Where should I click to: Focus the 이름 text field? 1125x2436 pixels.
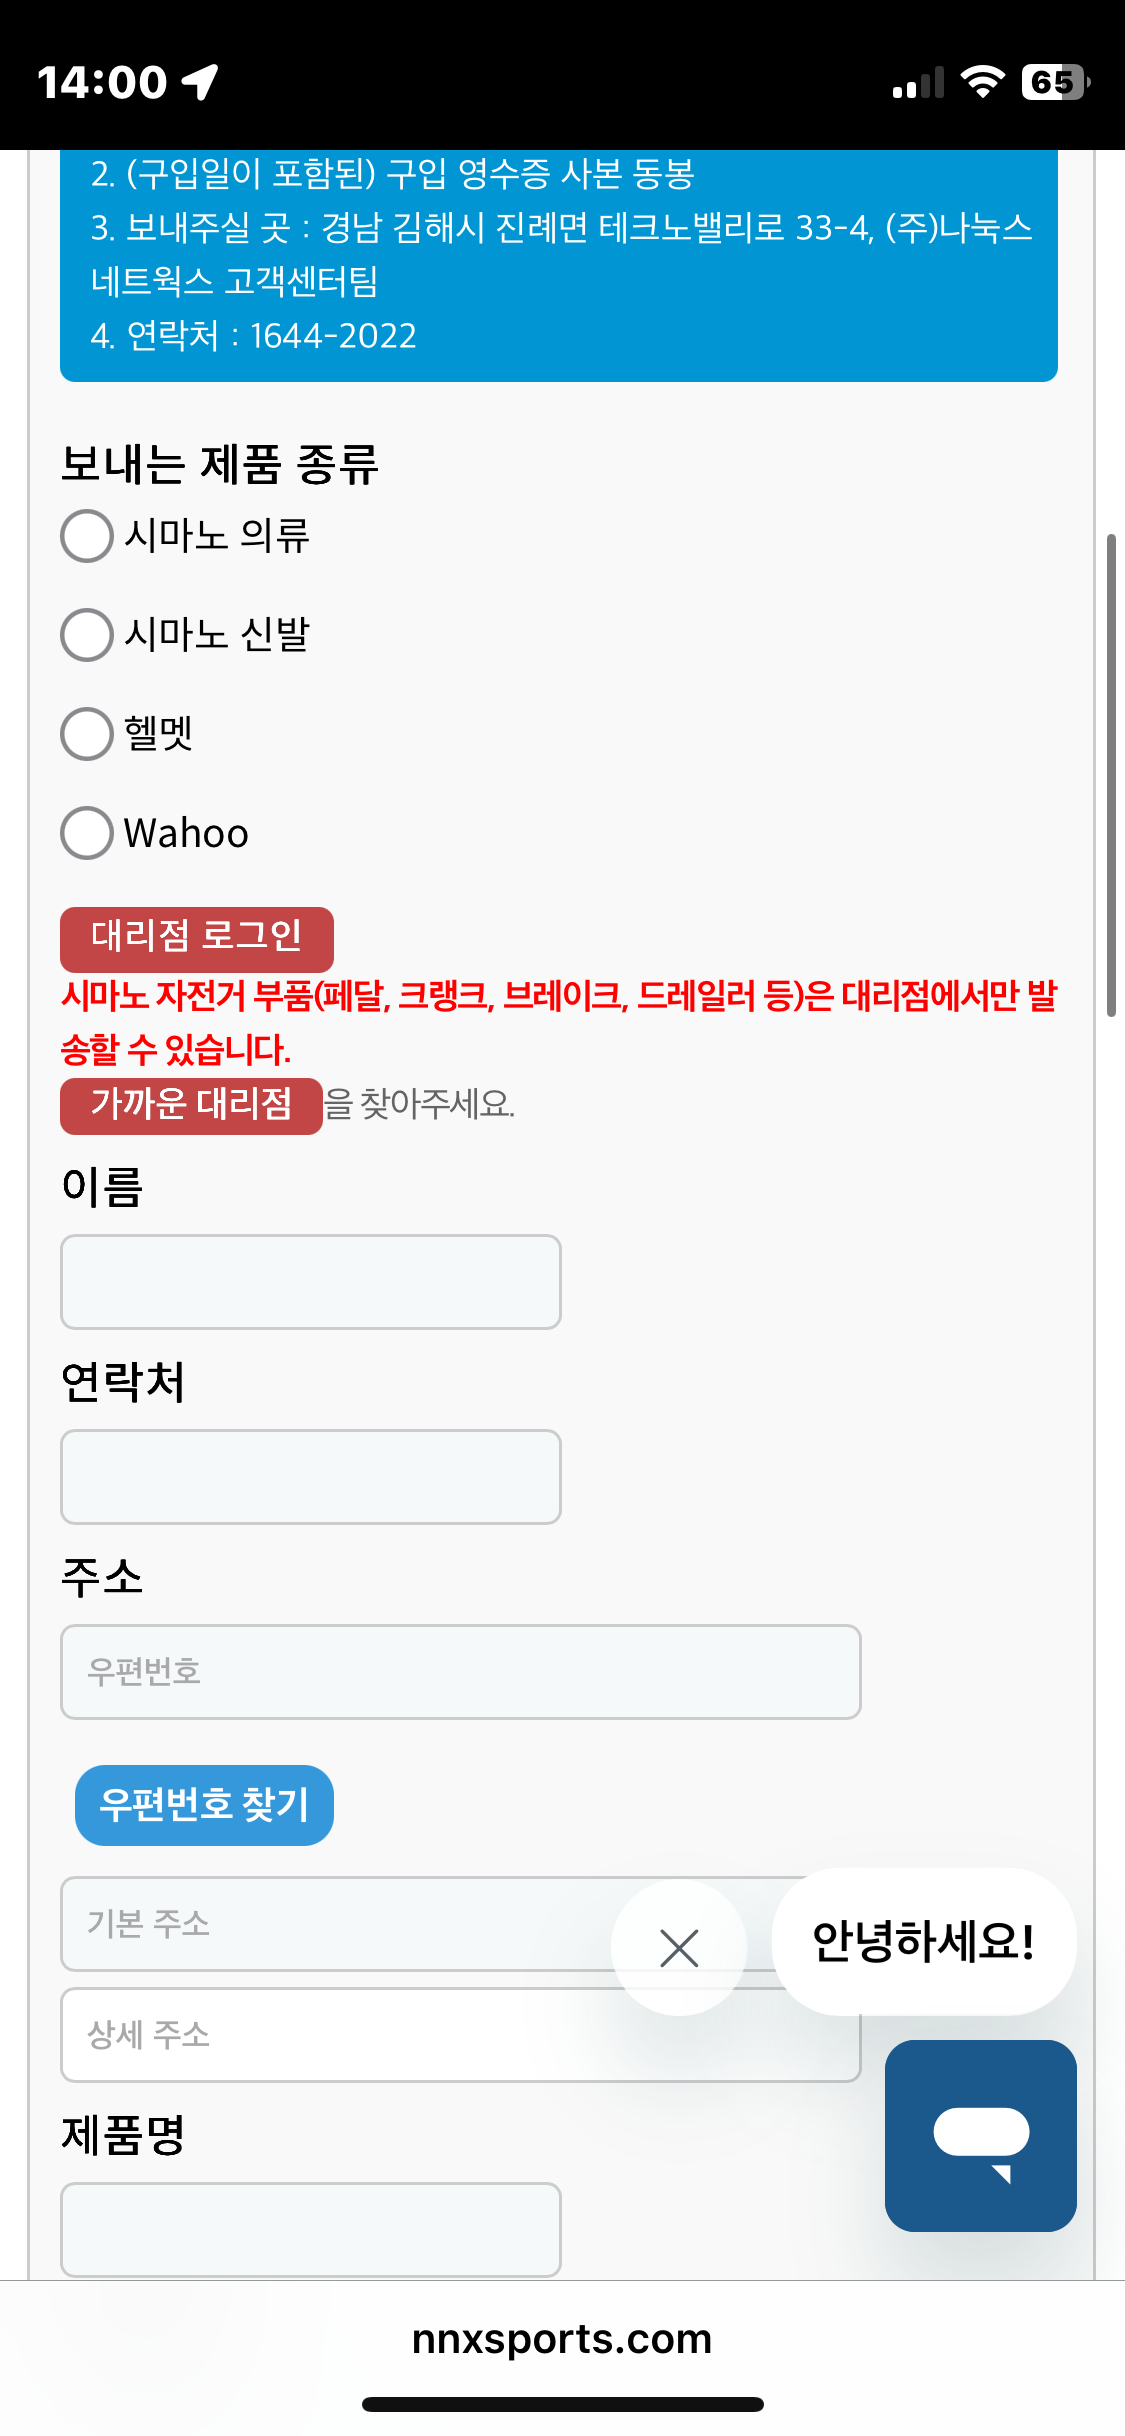[x=311, y=1282]
